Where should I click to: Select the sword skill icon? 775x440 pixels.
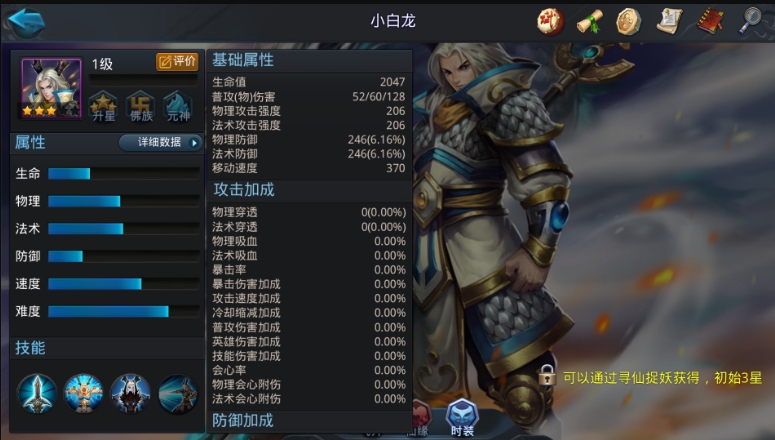click(37, 394)
